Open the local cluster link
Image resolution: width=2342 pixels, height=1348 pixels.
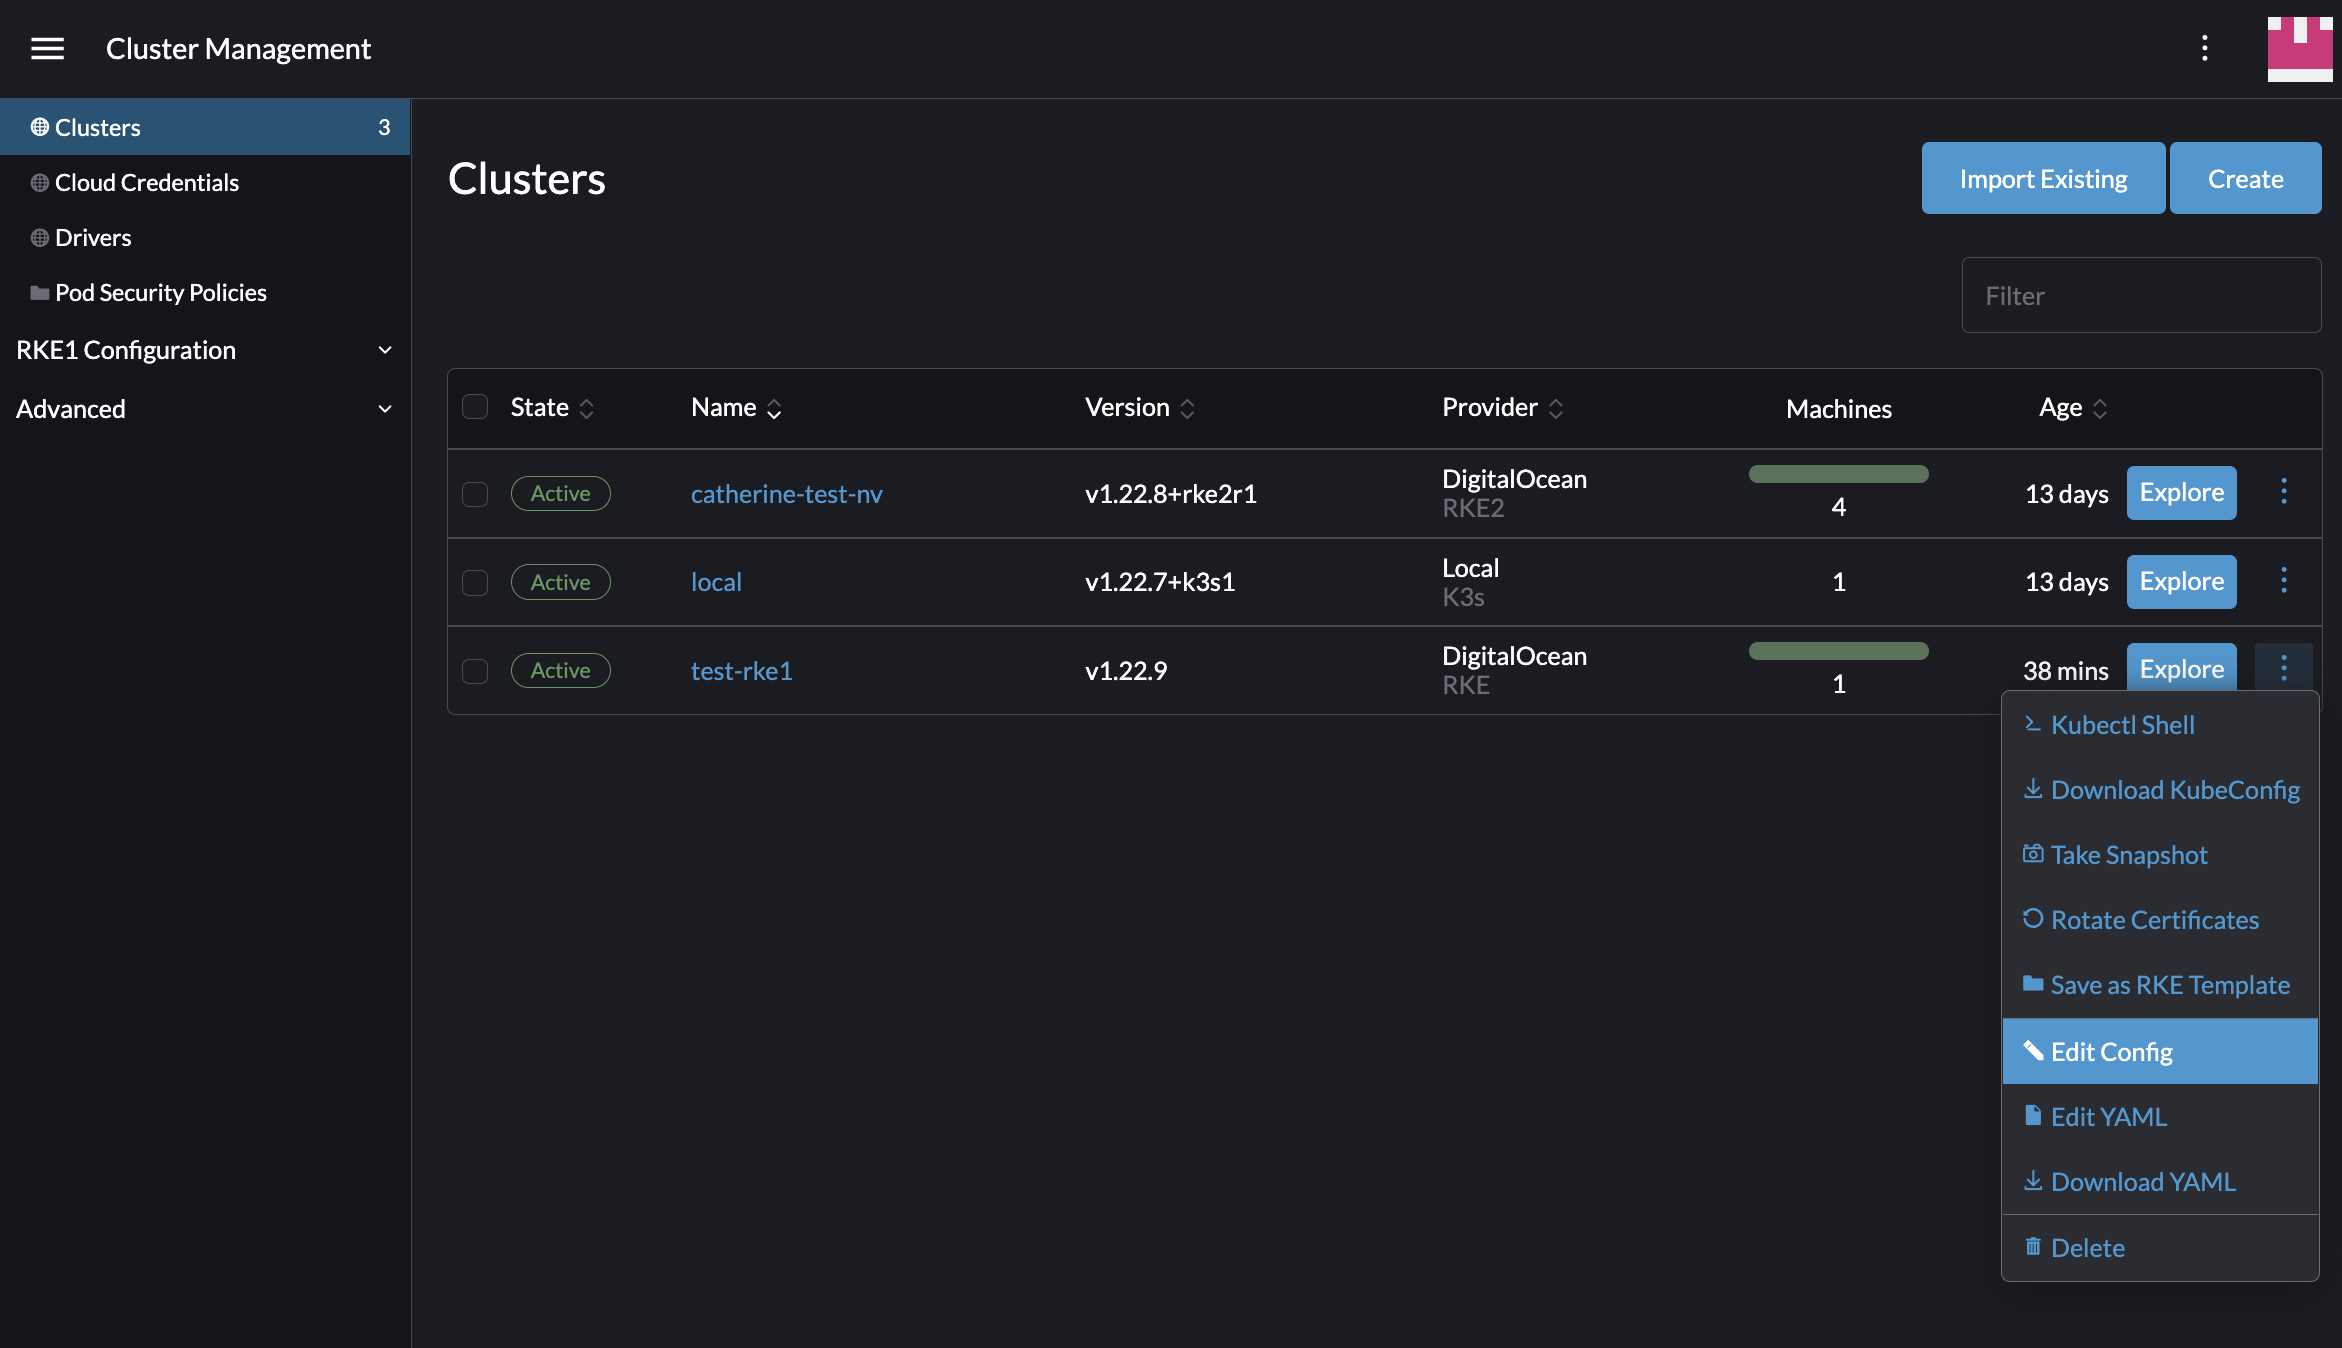[x=716, y=581]
